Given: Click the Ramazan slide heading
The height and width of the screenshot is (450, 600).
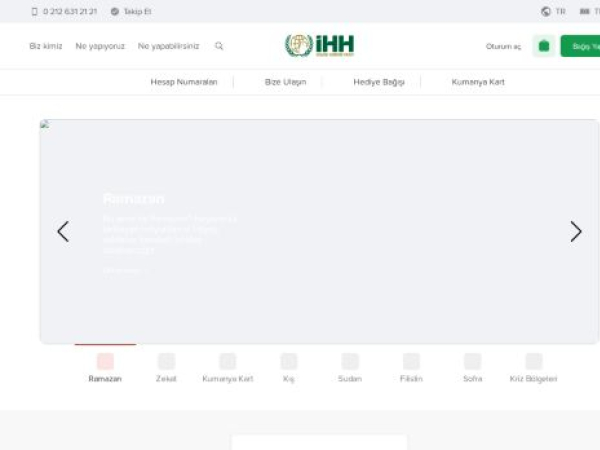Looking at the screenshot, I should pyautogui.click(x=134, y=199).
